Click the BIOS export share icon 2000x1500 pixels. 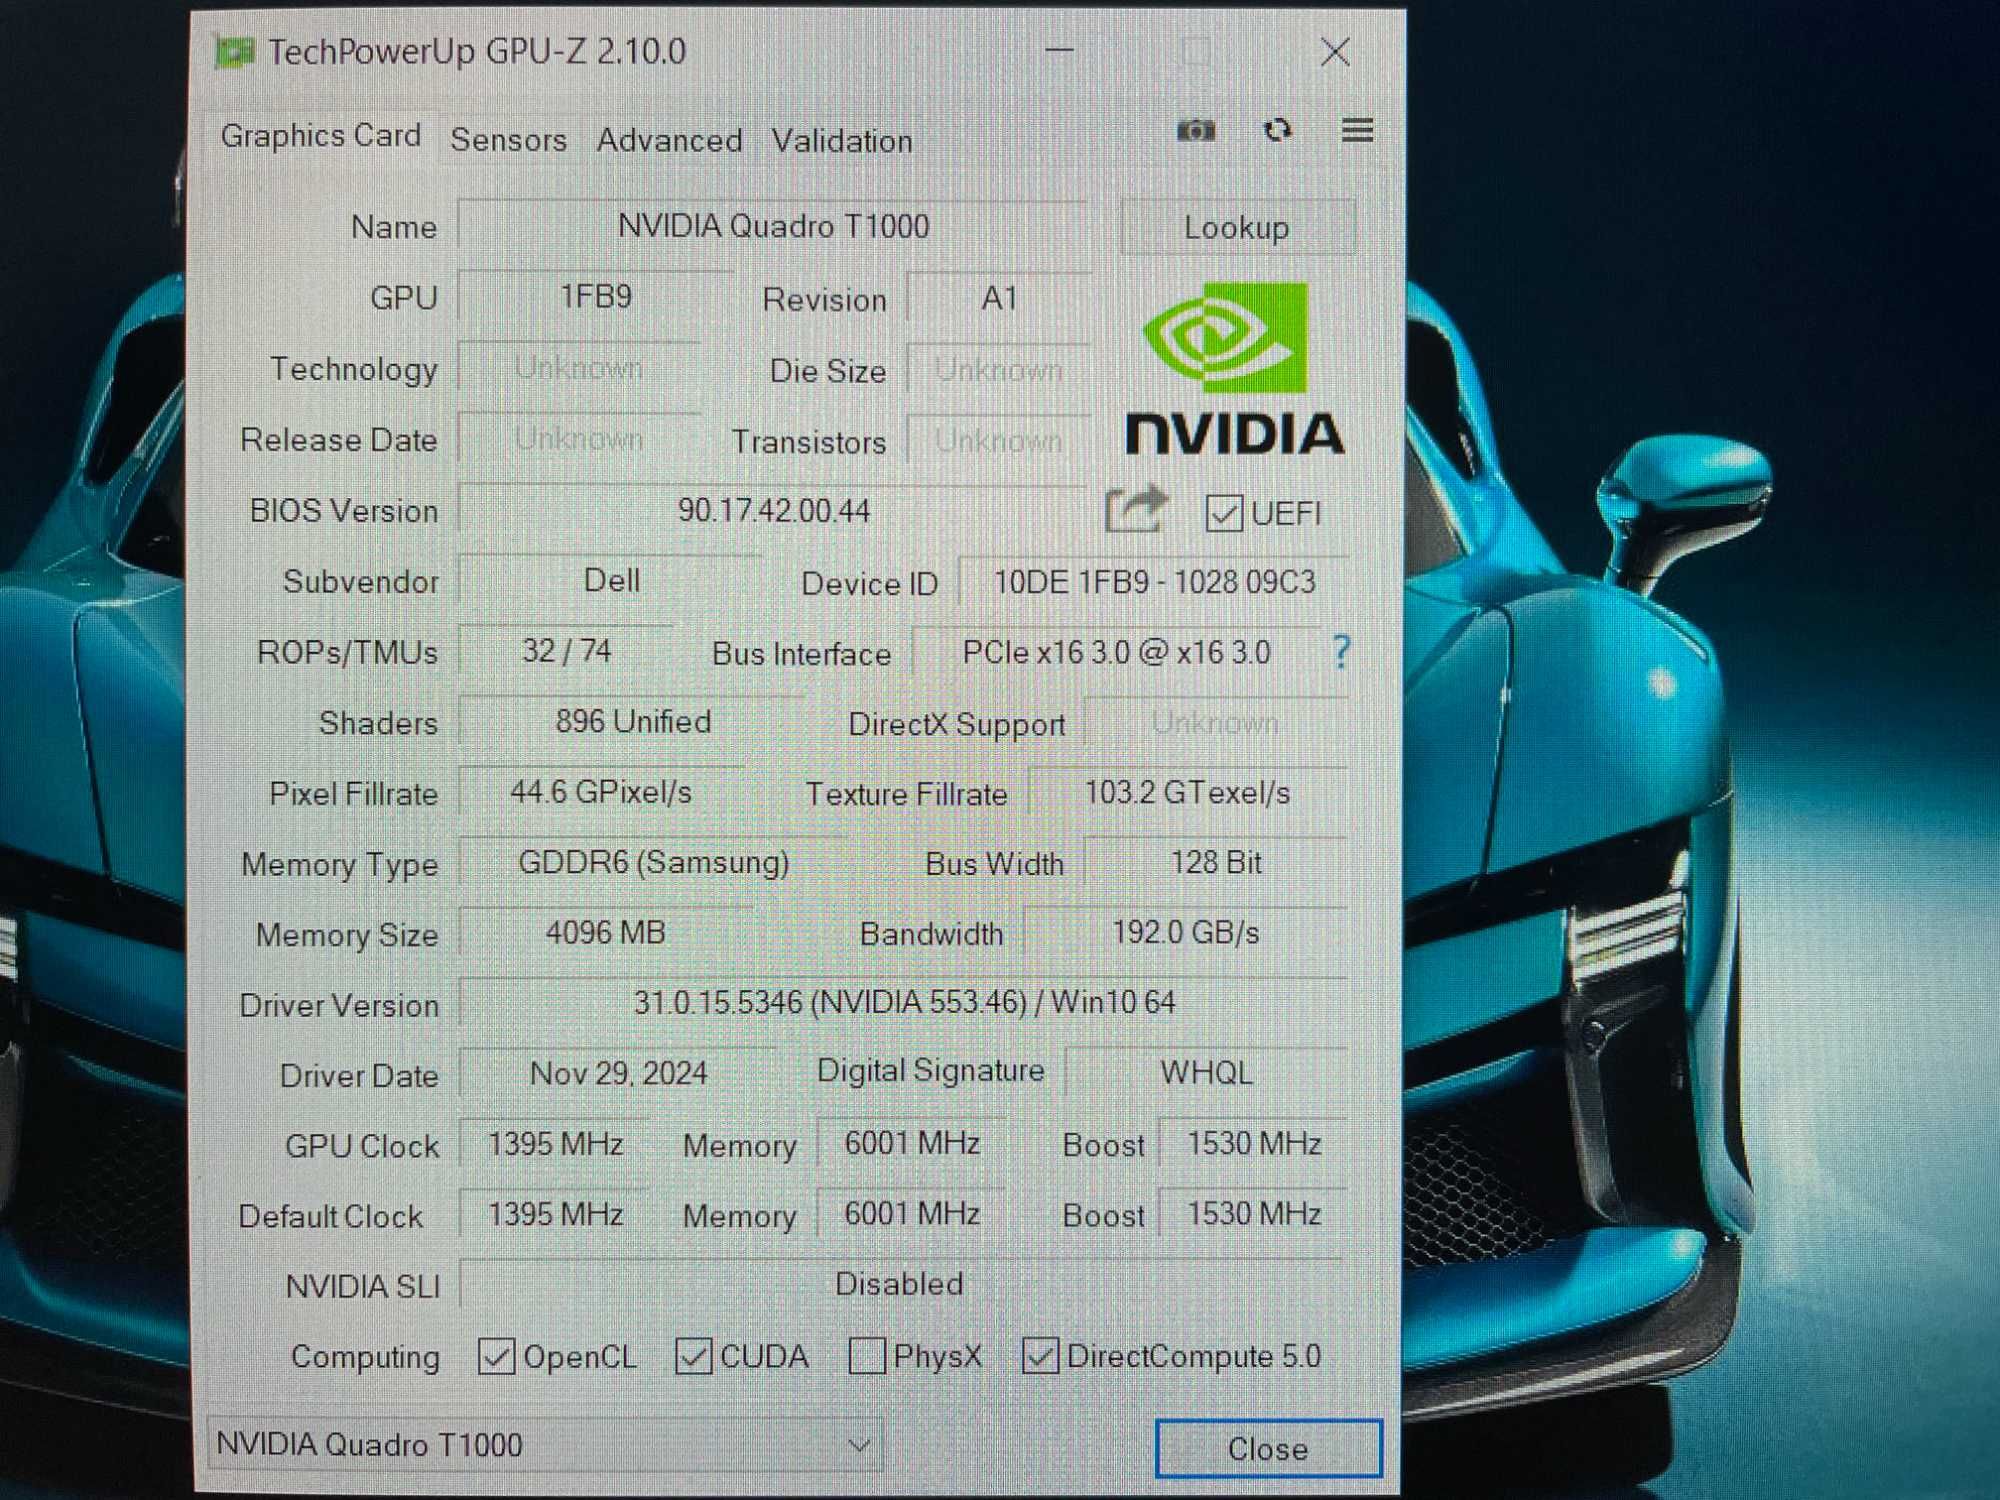click(x=1136, y=510)
